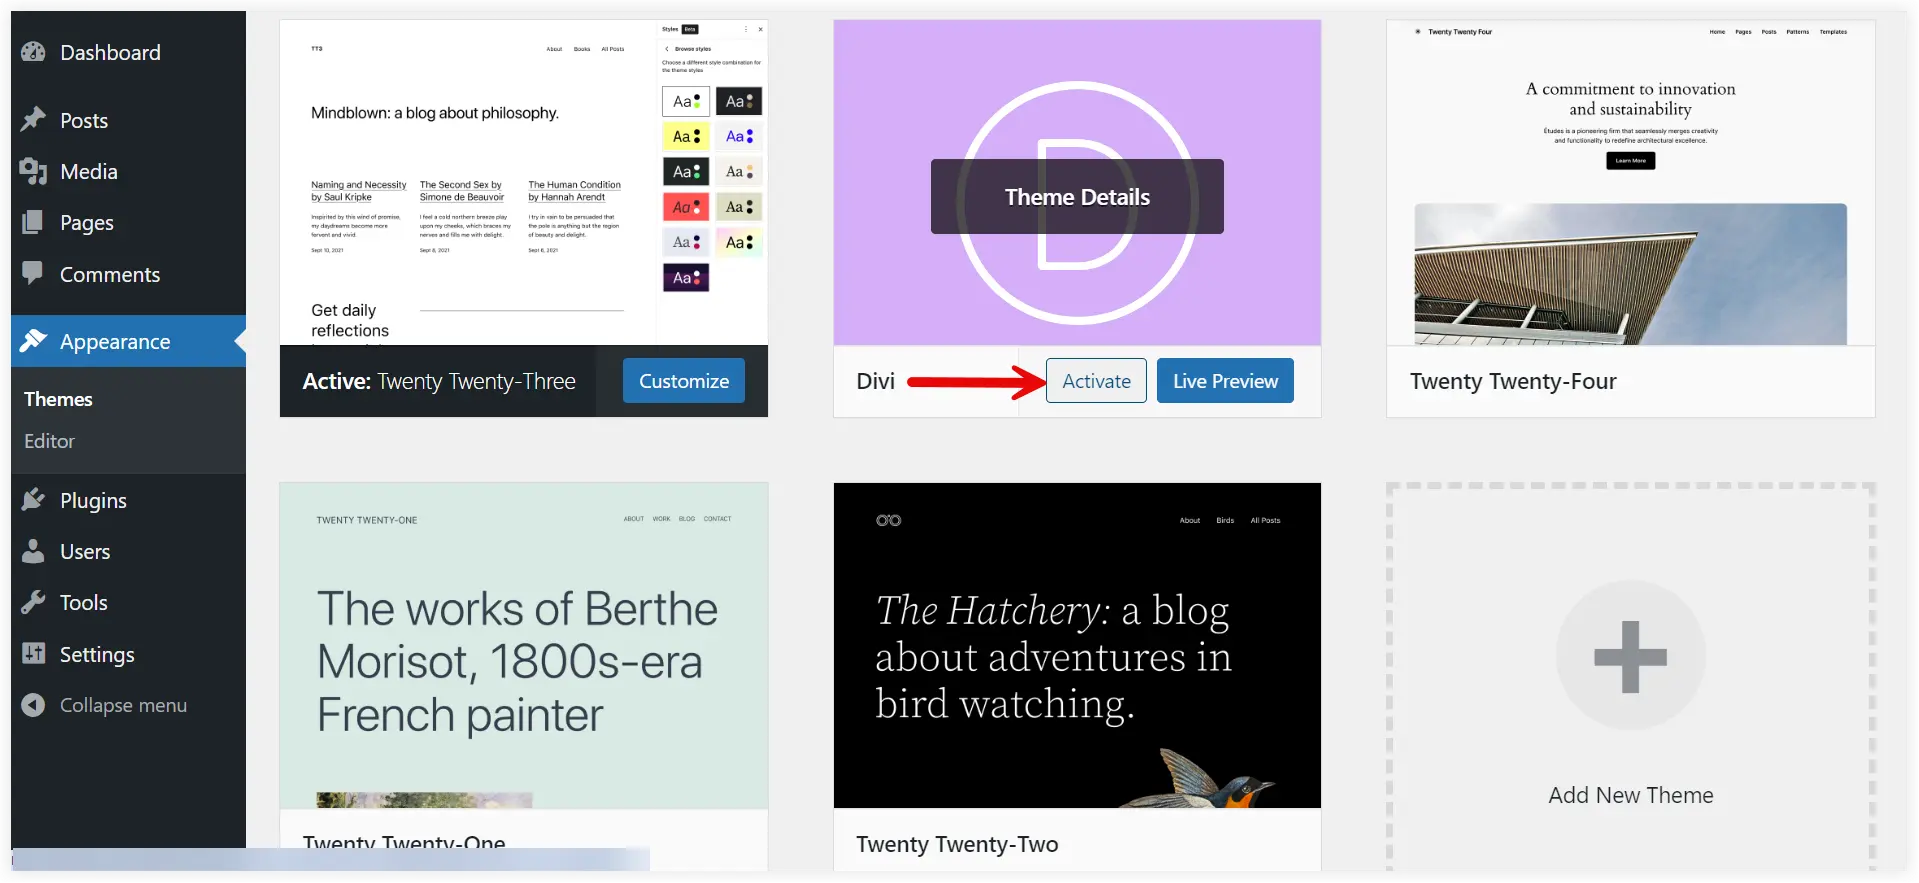The width and height of the screenshot is (1919, 883).
Task: Click the Twenty Twenty-Four theme name
Action: [1513, 381]
